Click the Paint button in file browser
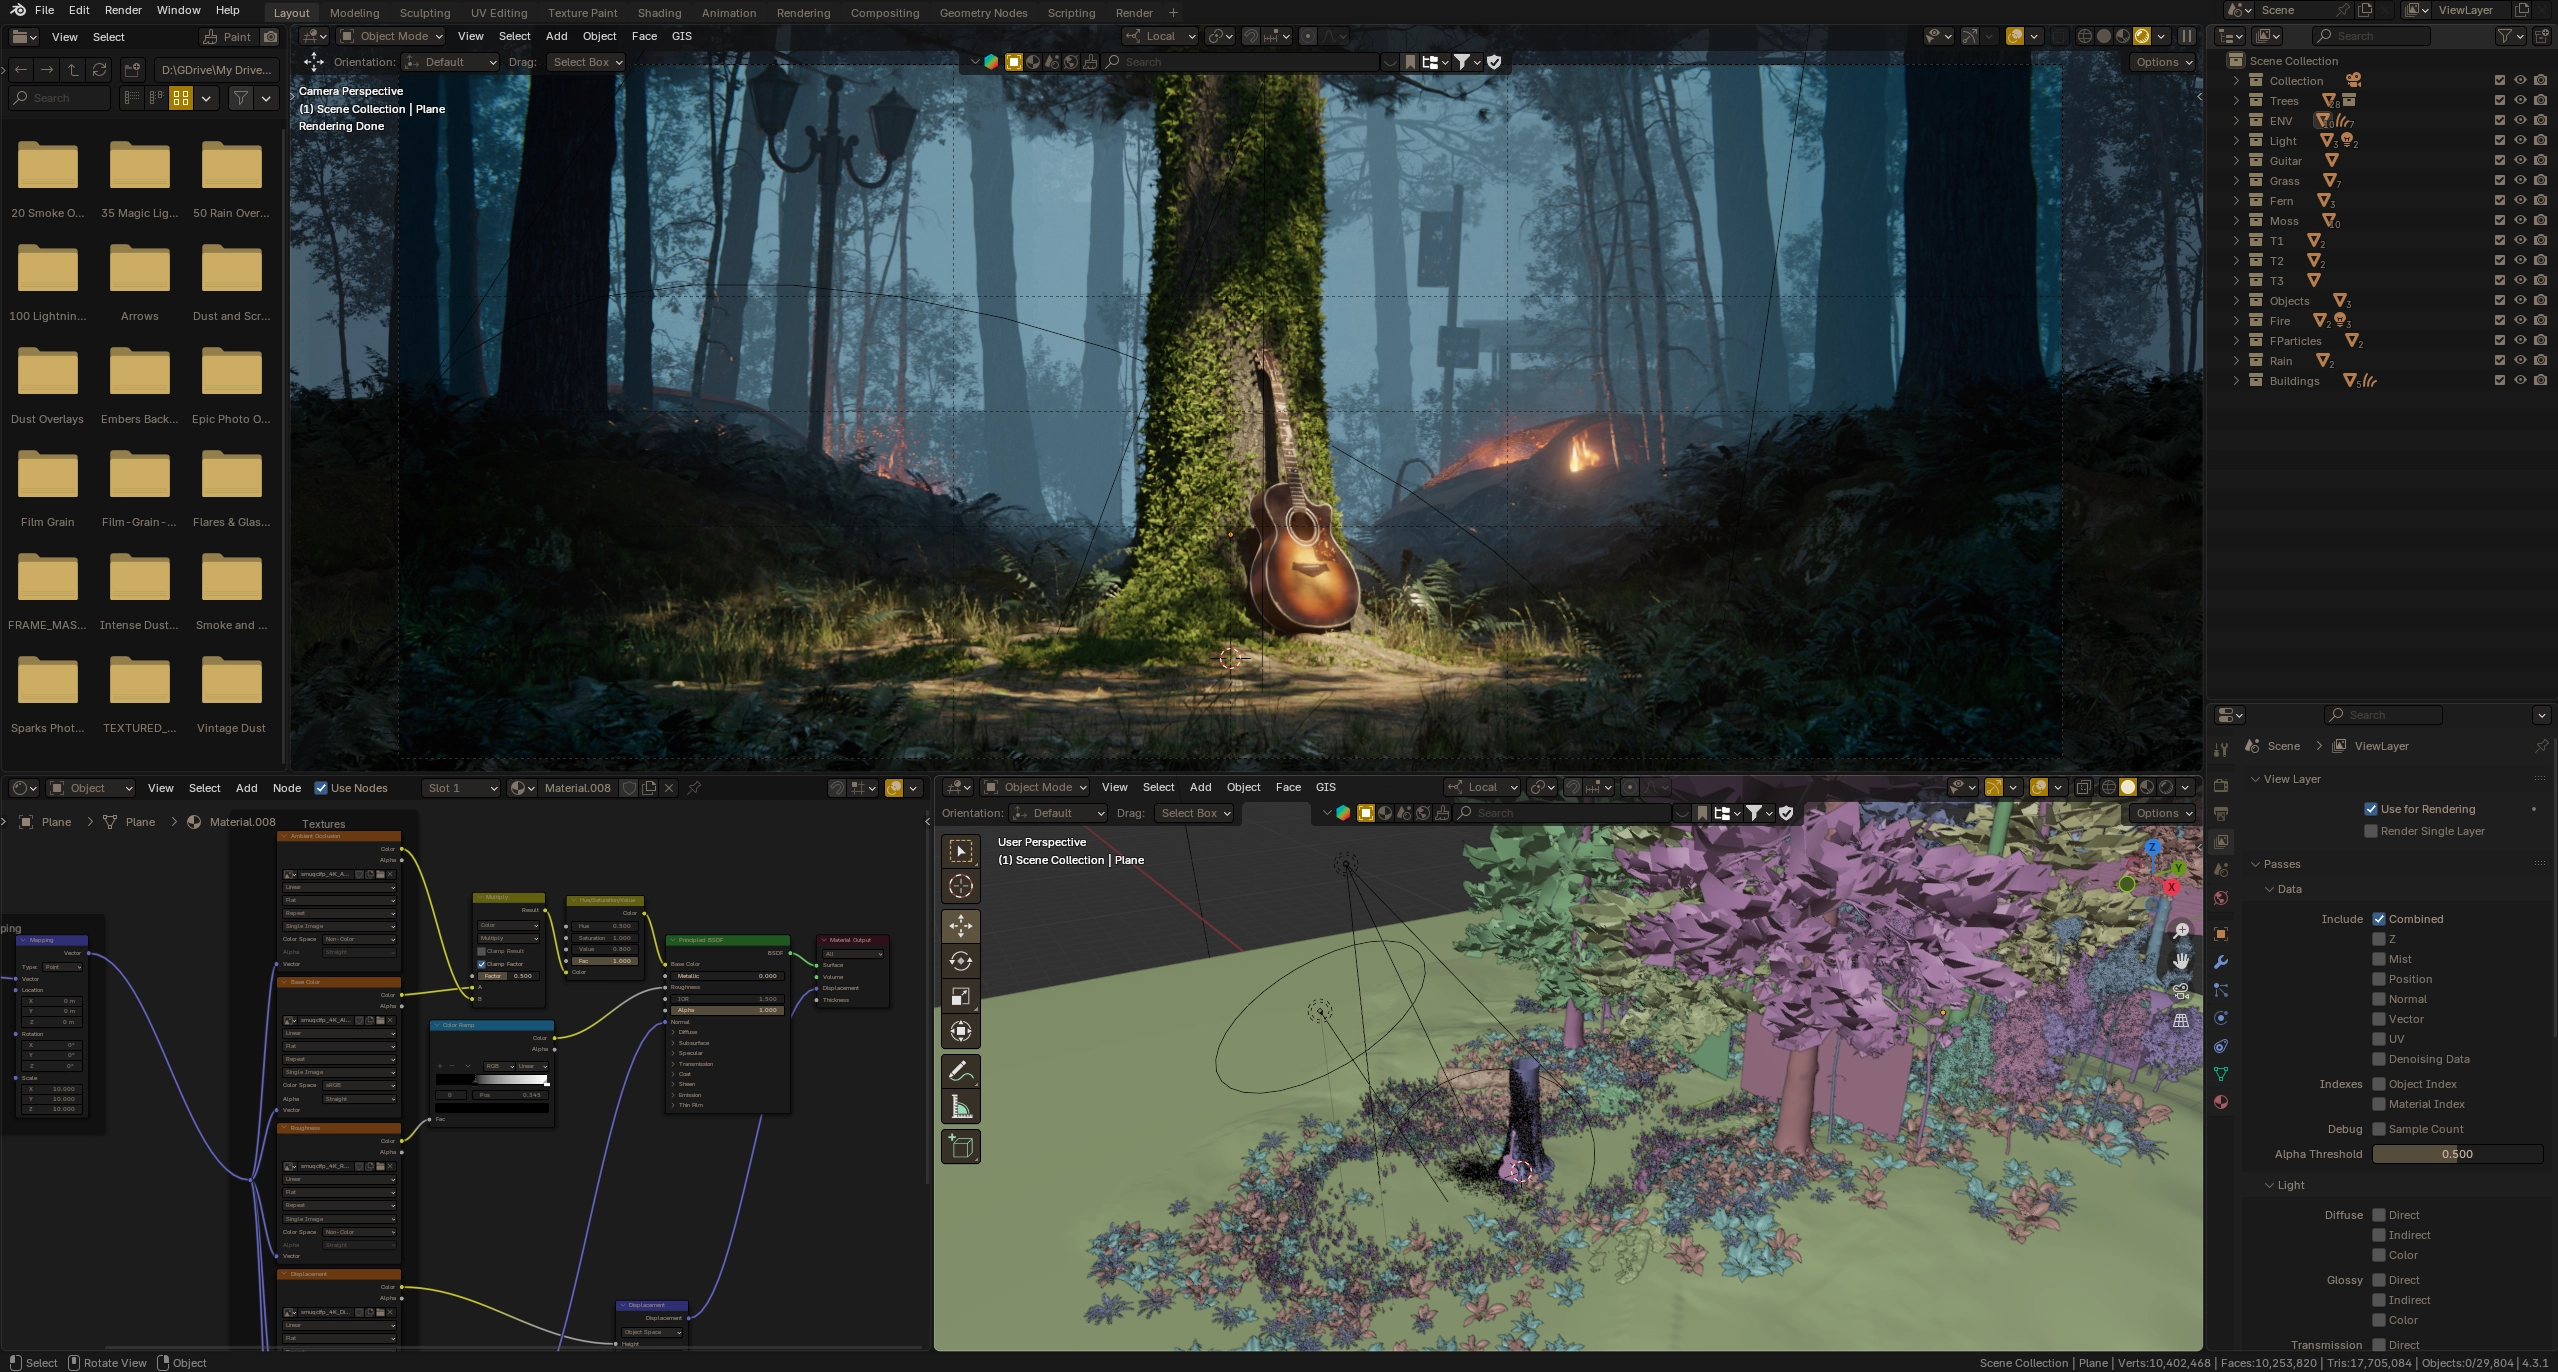Viewport: 2558px width, 1372px height. [x=227, y=37]
